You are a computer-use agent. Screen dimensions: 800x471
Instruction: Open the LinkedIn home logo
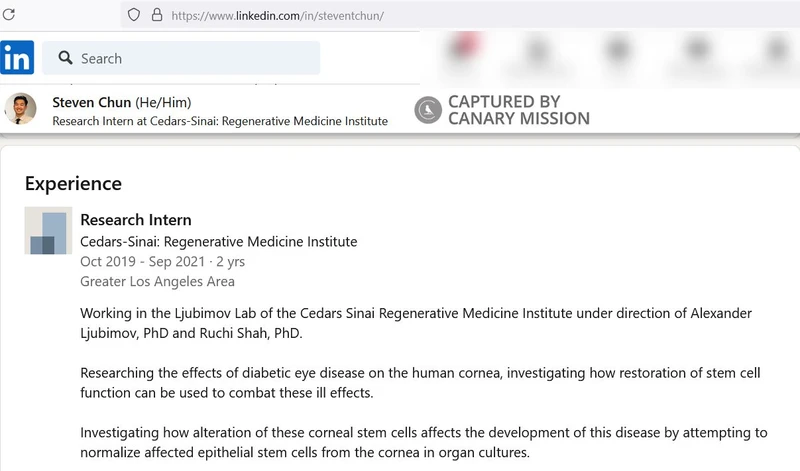point(17,58)
